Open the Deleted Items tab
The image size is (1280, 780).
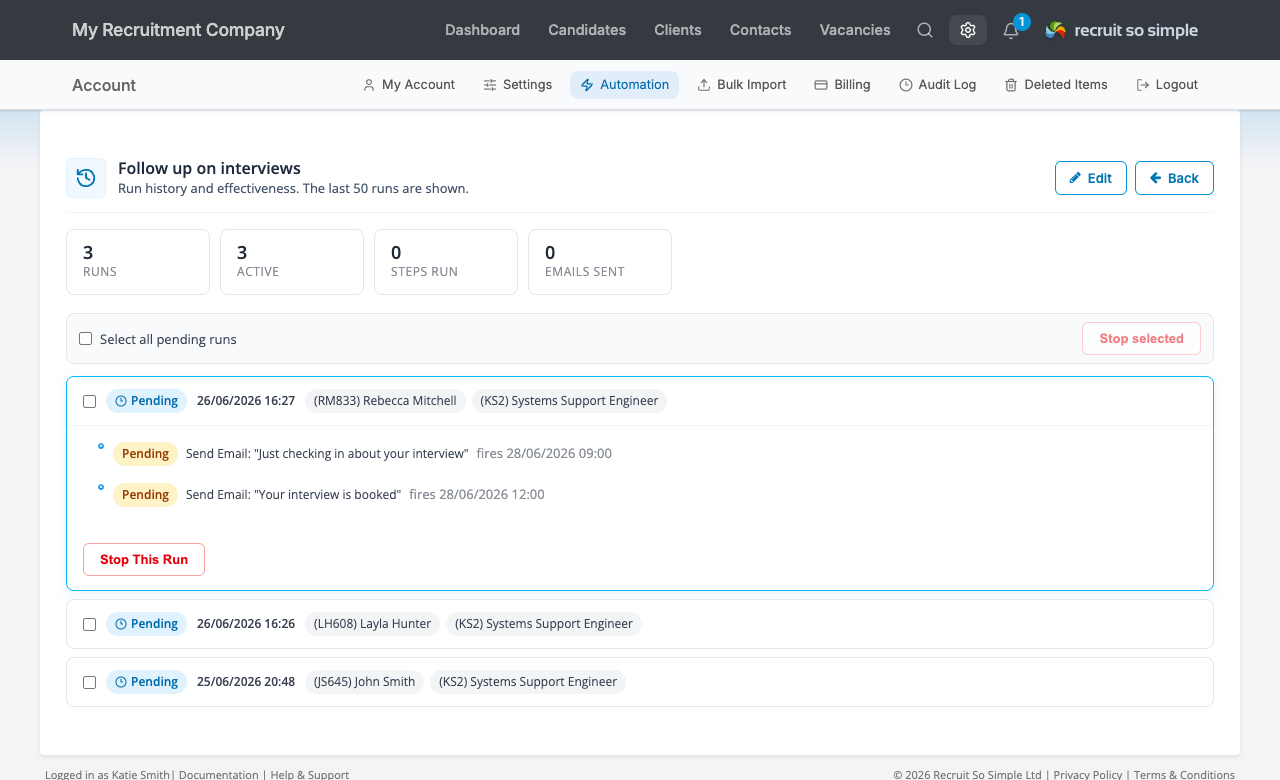[x=1056, y=85]
